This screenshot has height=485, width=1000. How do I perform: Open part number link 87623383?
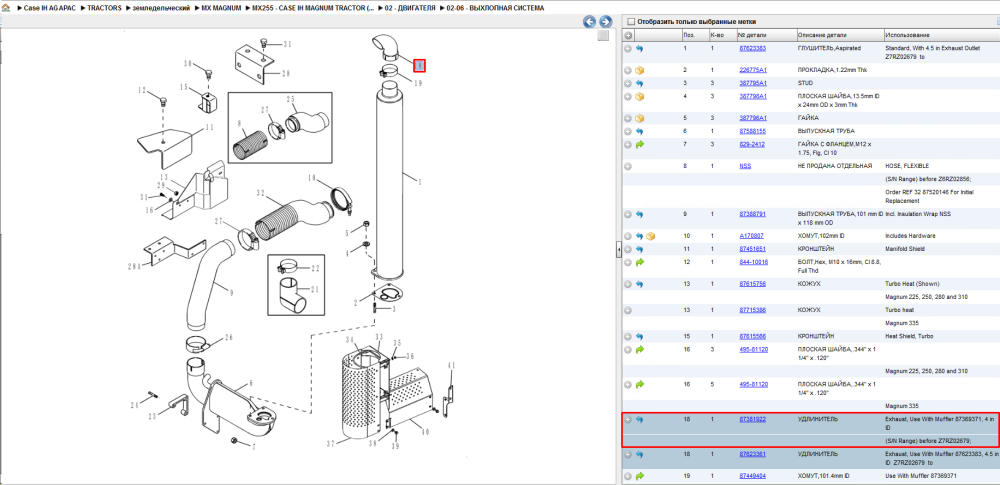pyautogui.click(x=753, y=48)
